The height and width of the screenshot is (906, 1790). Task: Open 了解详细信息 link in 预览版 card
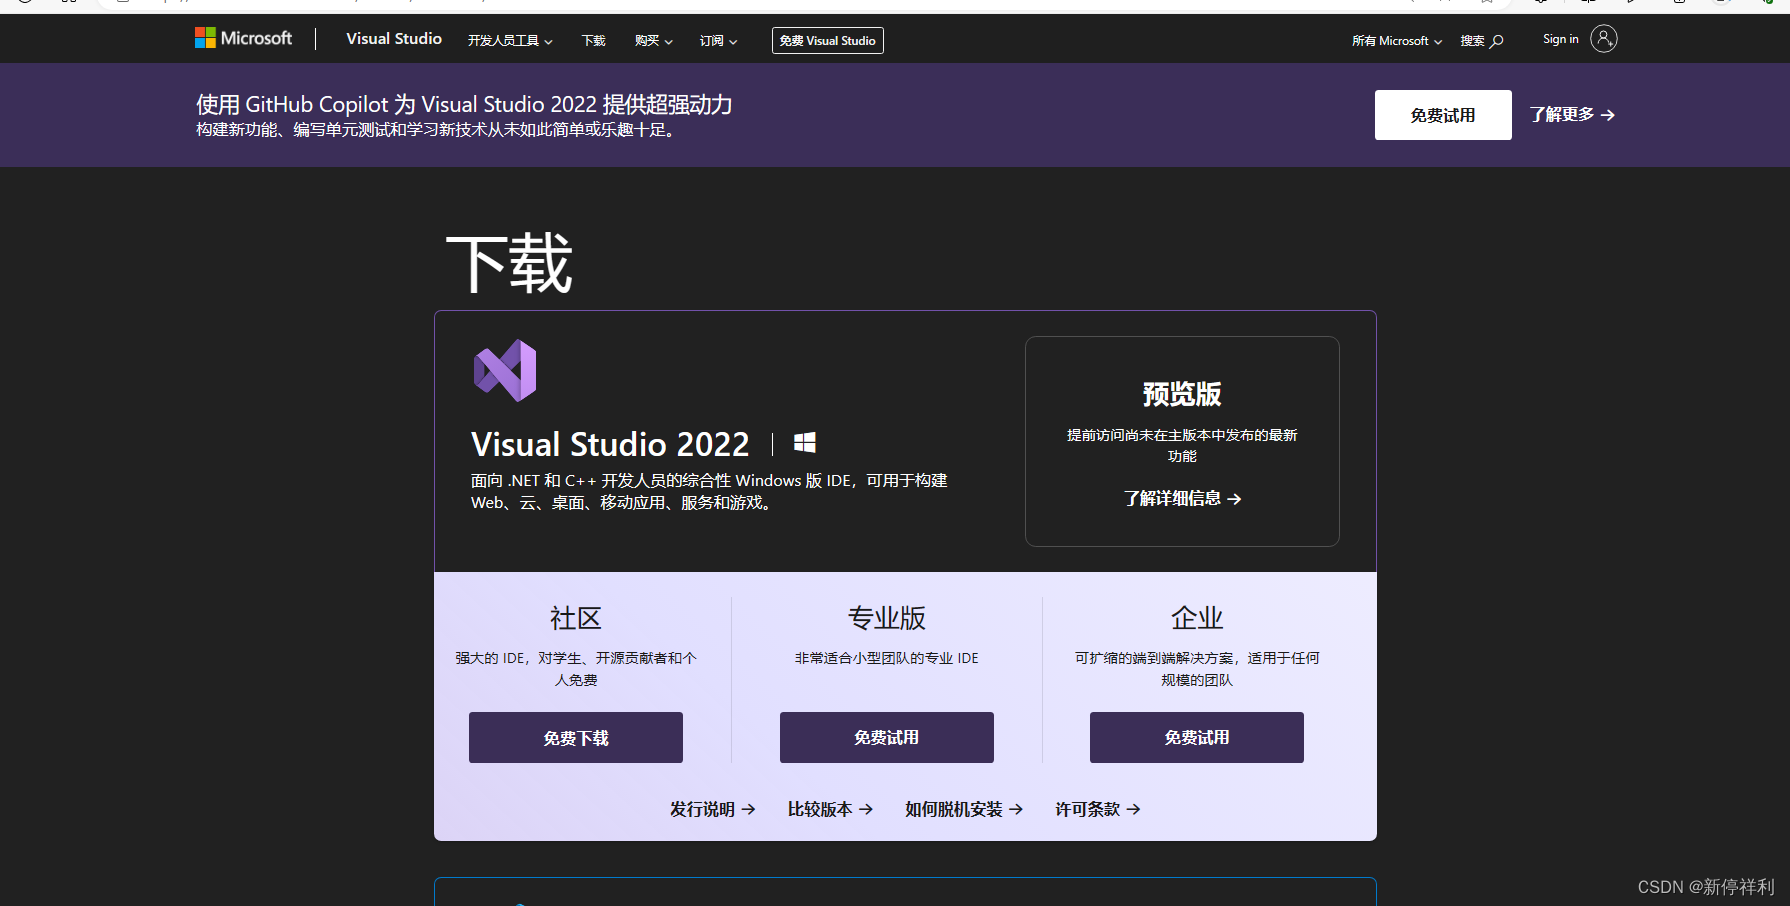(1182, 498)
